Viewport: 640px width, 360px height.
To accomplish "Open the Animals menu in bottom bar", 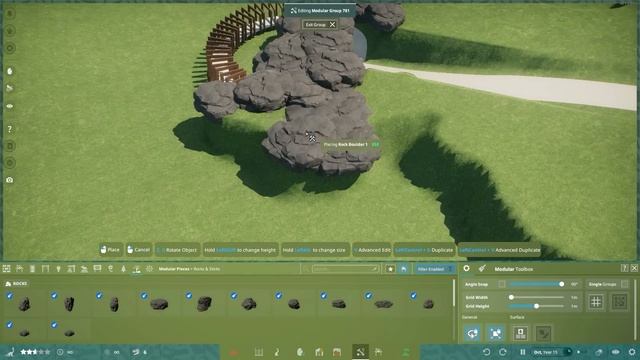I will click(x=277, y=352).
